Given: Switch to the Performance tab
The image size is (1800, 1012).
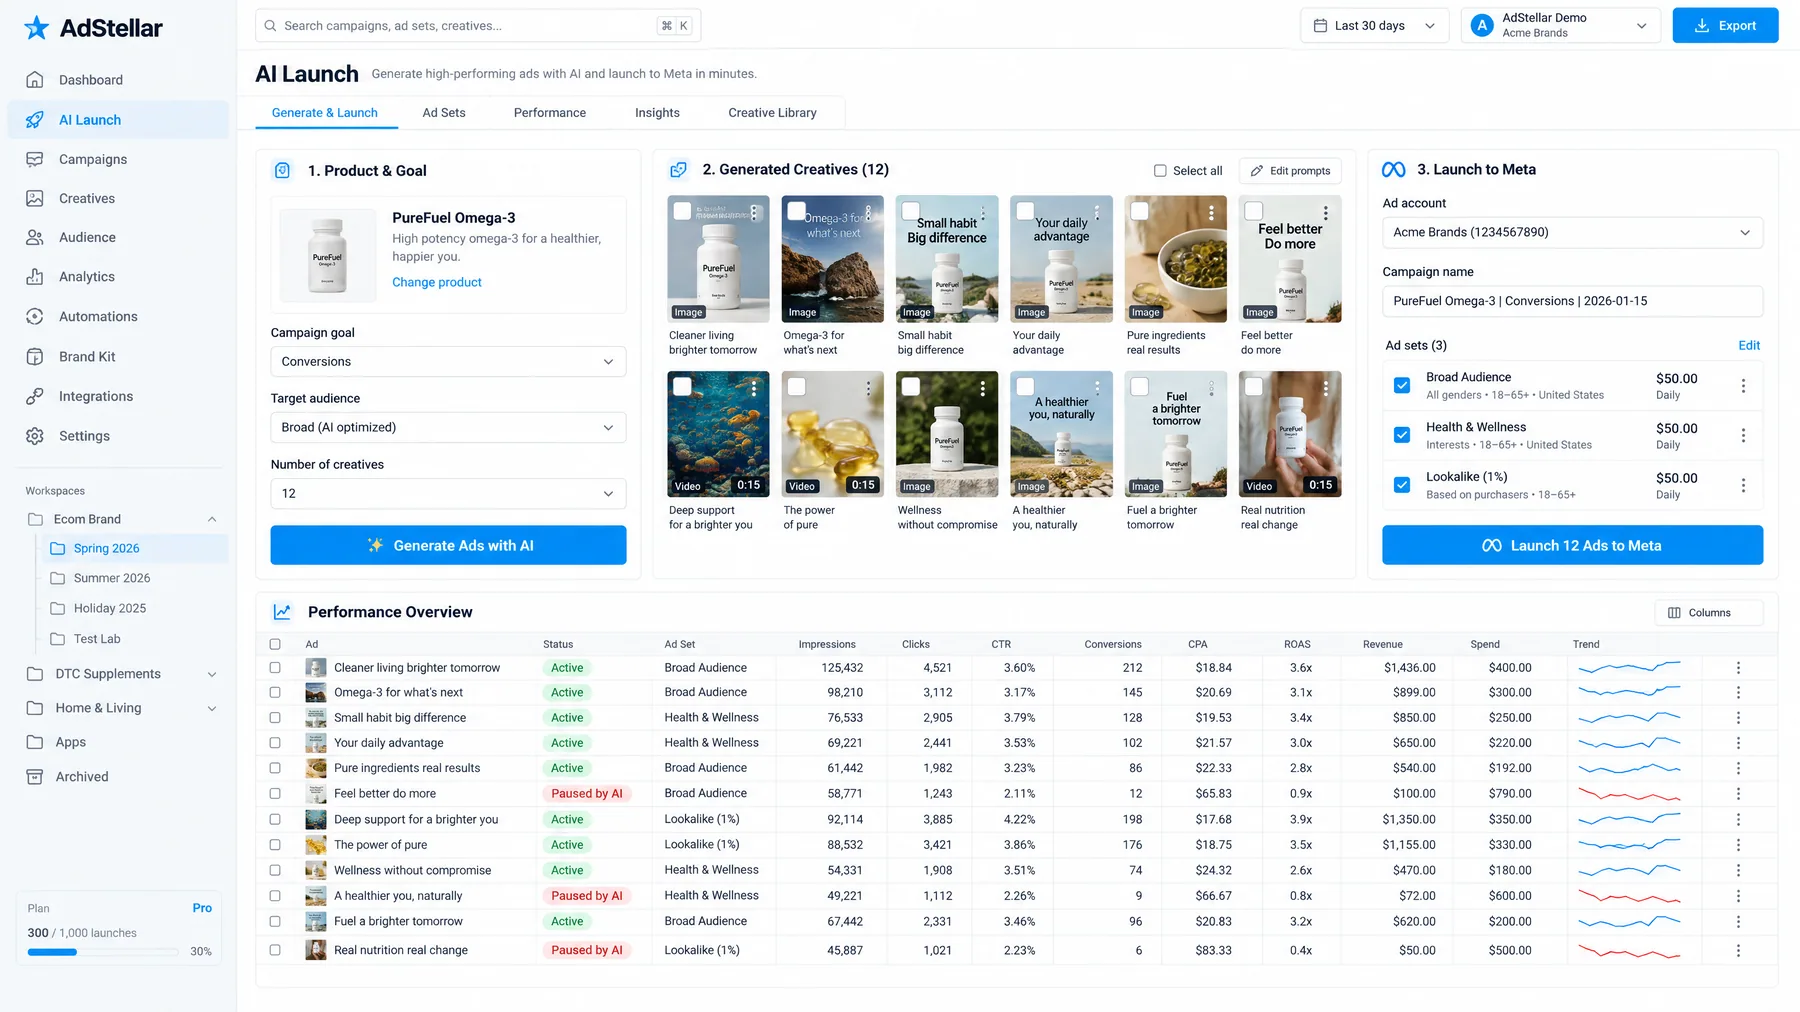Looking at the screenshot, I should click(550, 113).
